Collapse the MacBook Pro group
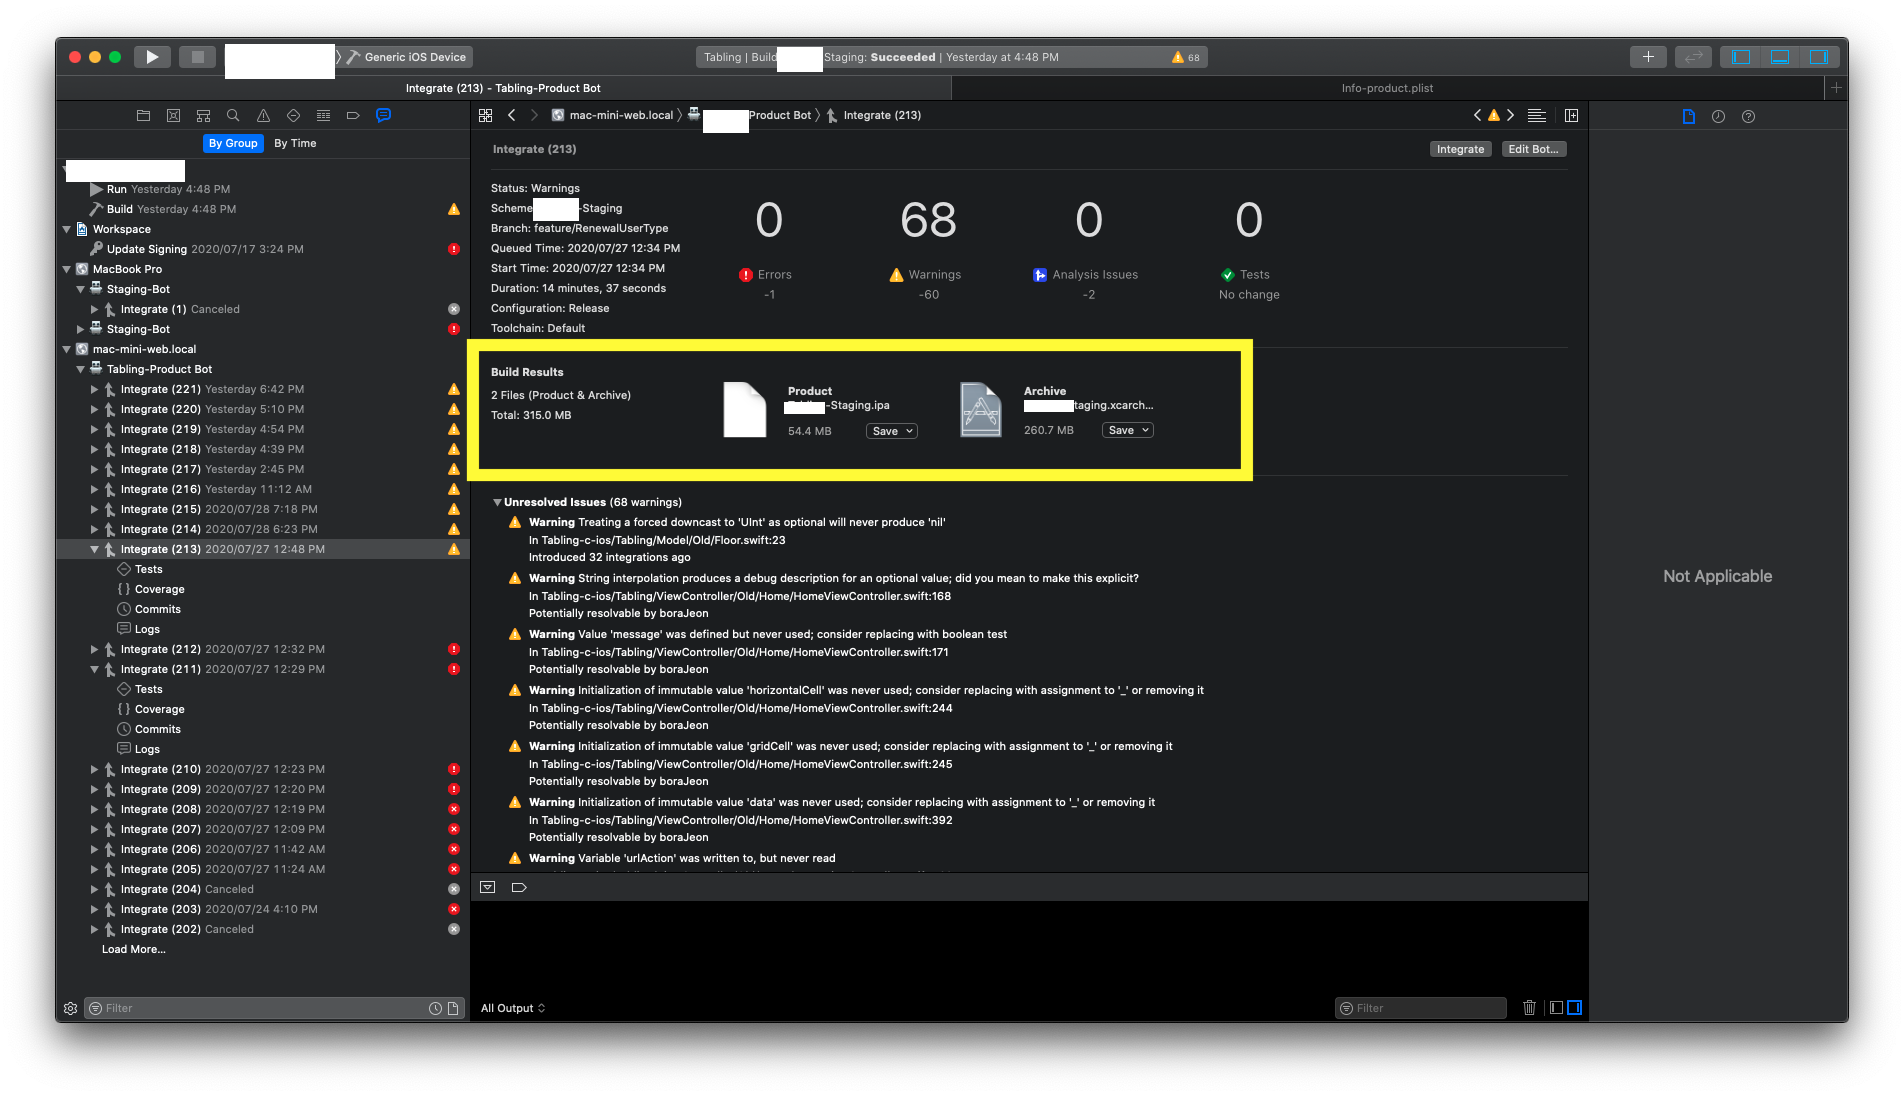Image resolution: width=1904 pixels, height=1096 pixels. pos(67,269)
